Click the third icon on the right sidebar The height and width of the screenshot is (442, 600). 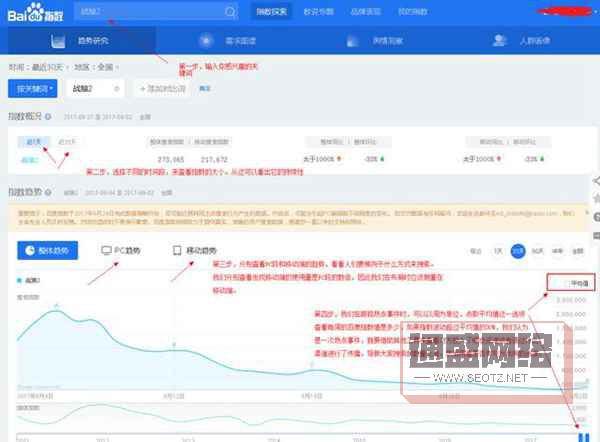click(x=596, y=217)
